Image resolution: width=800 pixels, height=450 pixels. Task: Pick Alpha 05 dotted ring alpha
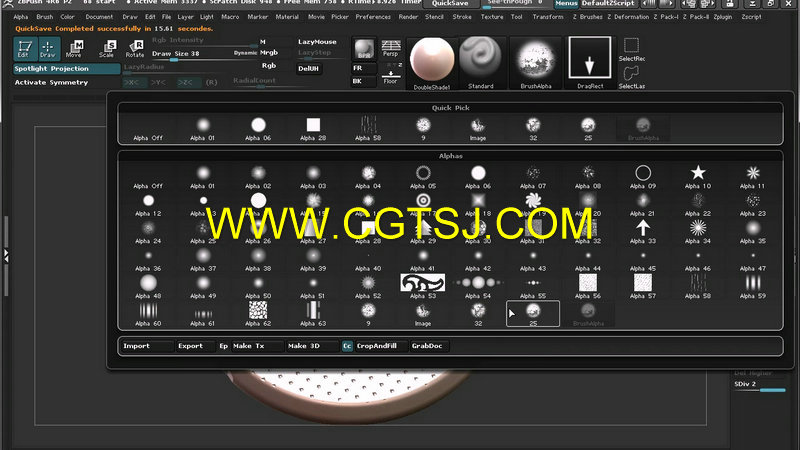tap(423, 177)
